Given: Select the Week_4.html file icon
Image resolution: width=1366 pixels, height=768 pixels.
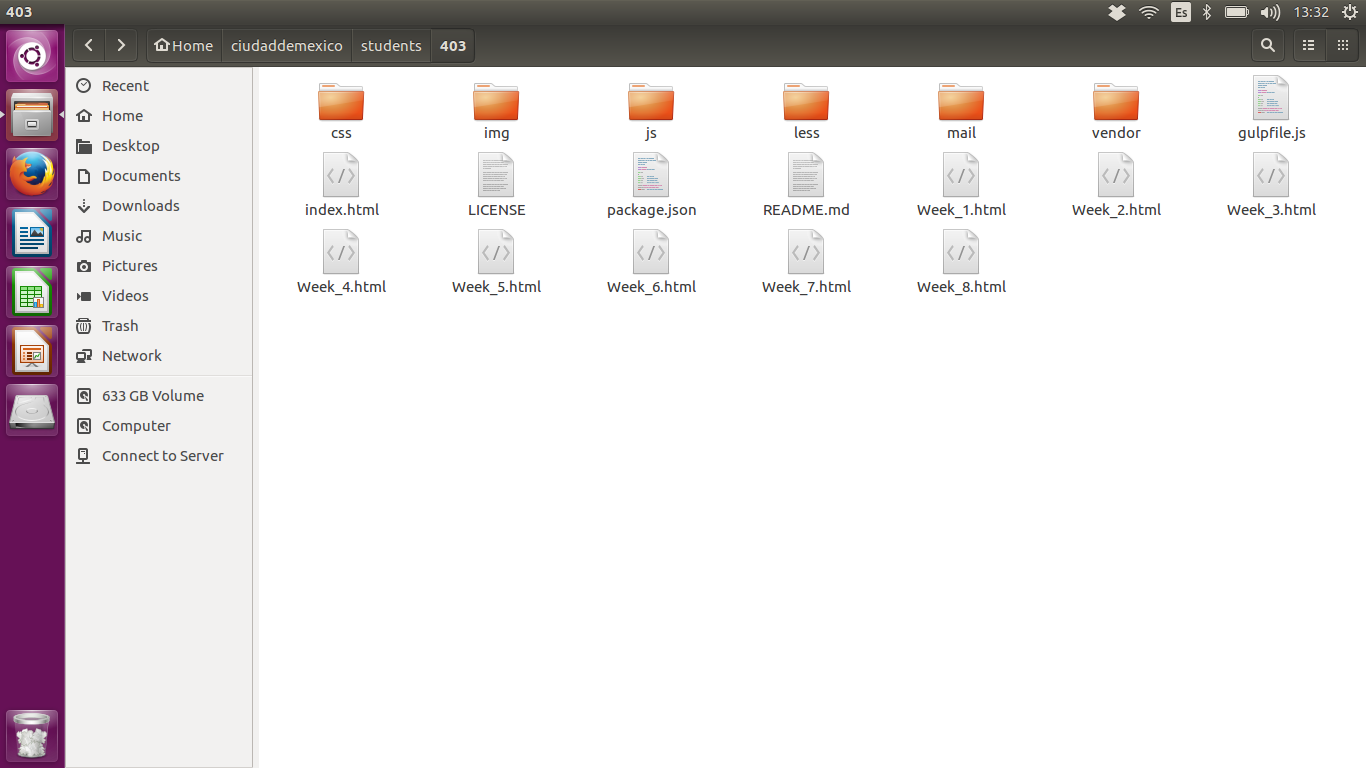Looking at the screenshot, I should pyautogui.click(x=341, y=252).
